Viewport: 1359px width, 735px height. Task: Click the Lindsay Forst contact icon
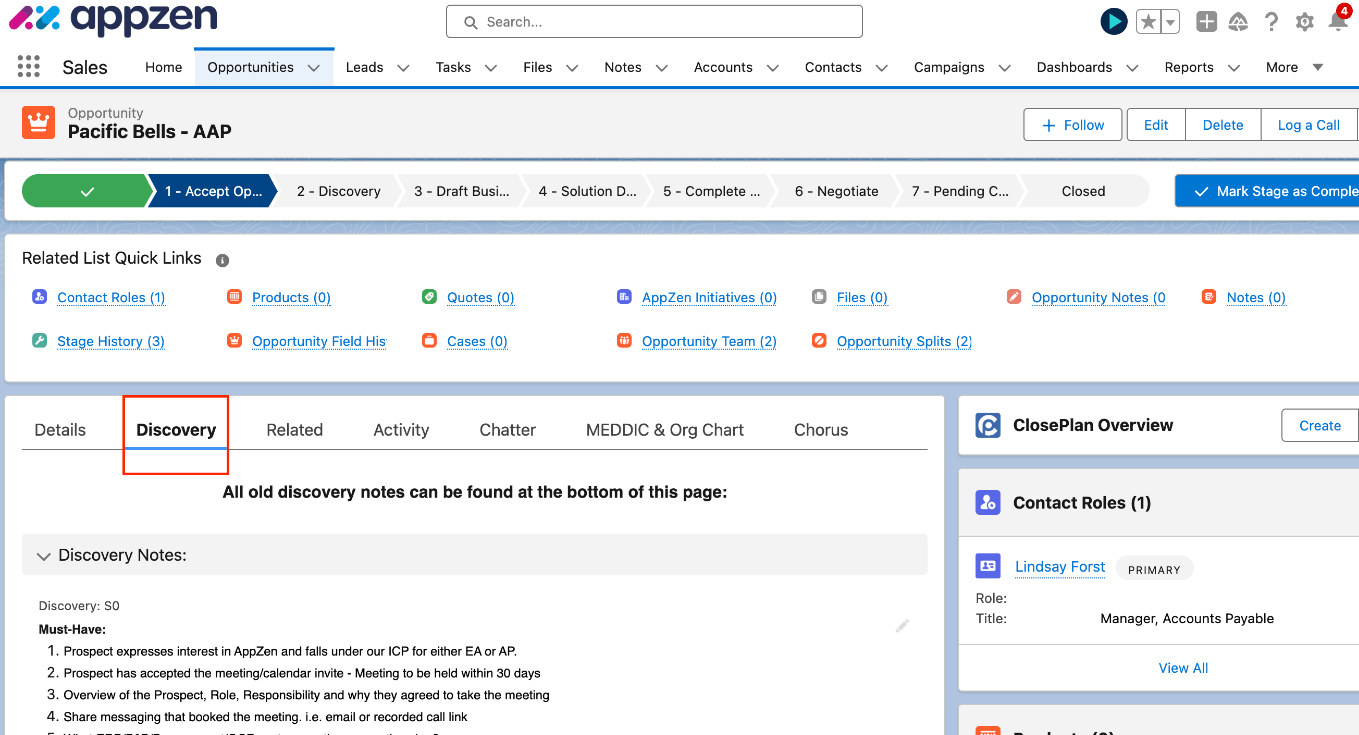pyautogui.click(x=988, y=566)
